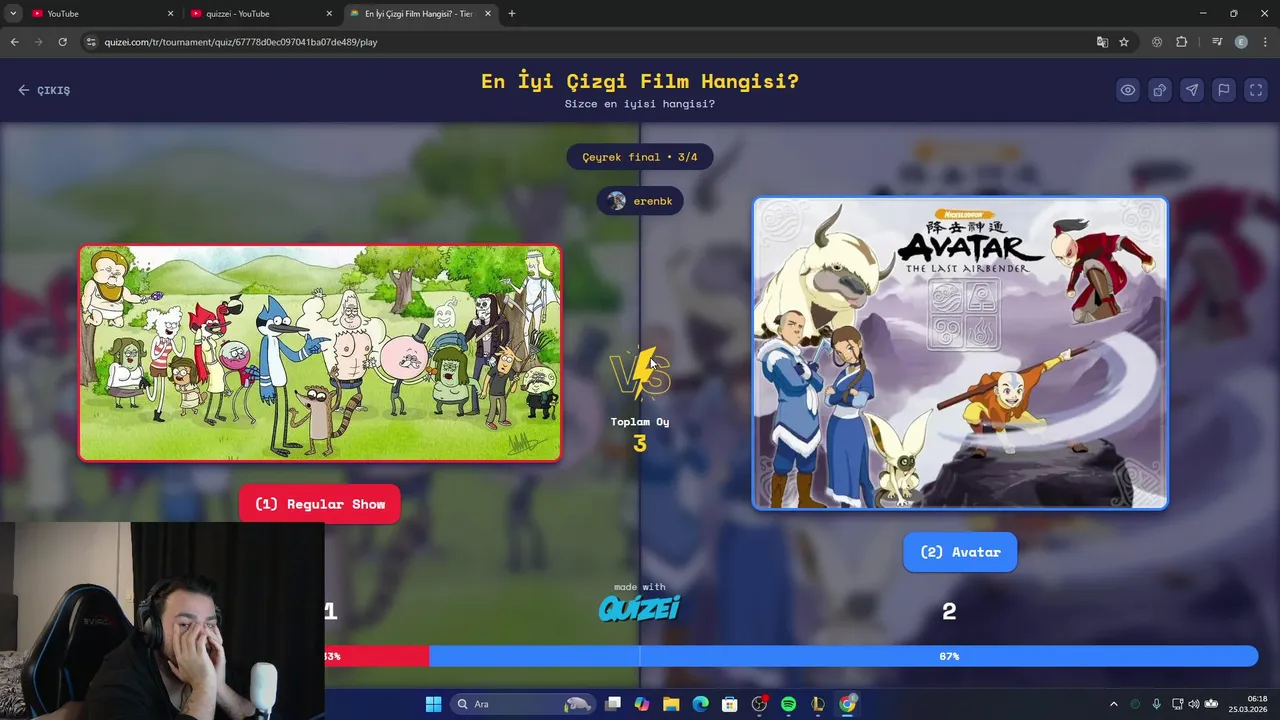The image size is (1280, 720).
Task: Click the site information icon in address bar
Action: [x=91, y=42]
